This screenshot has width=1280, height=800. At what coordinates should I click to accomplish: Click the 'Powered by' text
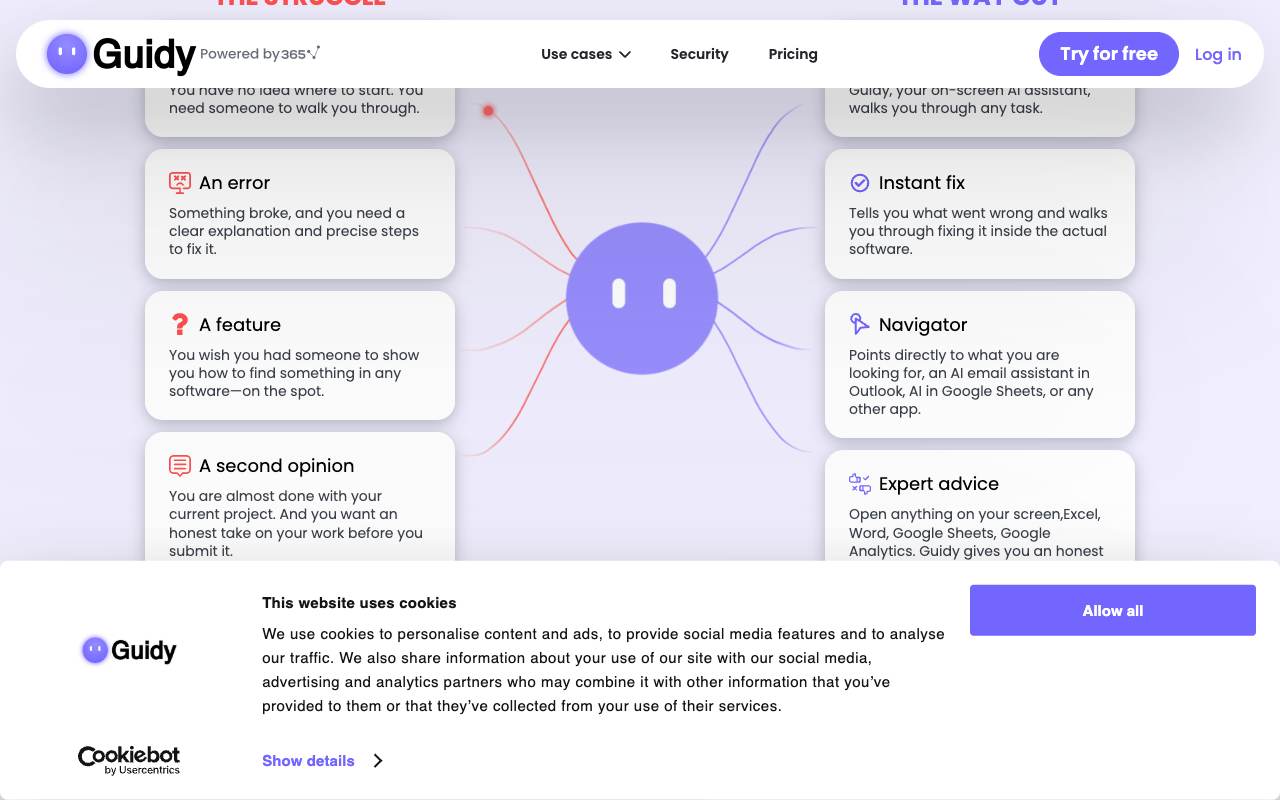tap(240, 54)
